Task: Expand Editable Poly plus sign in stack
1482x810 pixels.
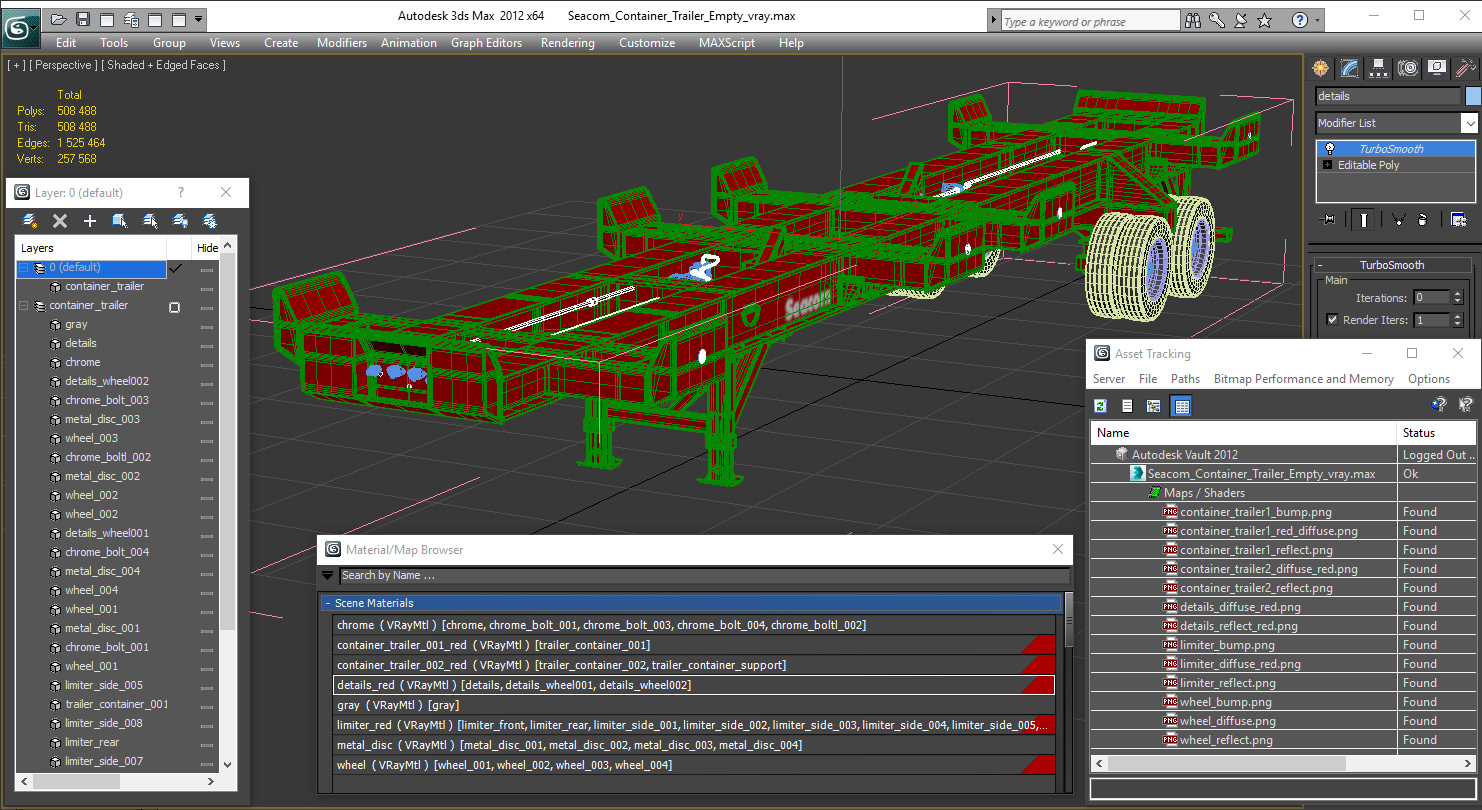Action: pos(1328,165)
